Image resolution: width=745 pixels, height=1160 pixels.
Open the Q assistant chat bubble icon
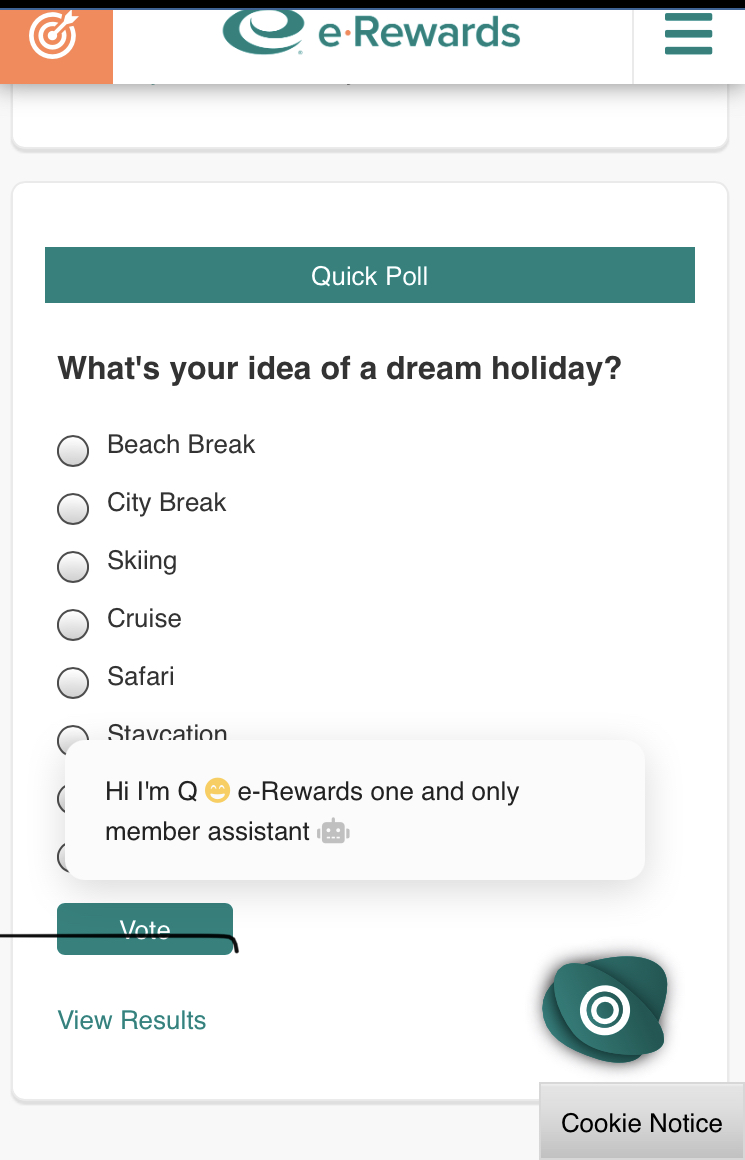[x=604, y=1009]
